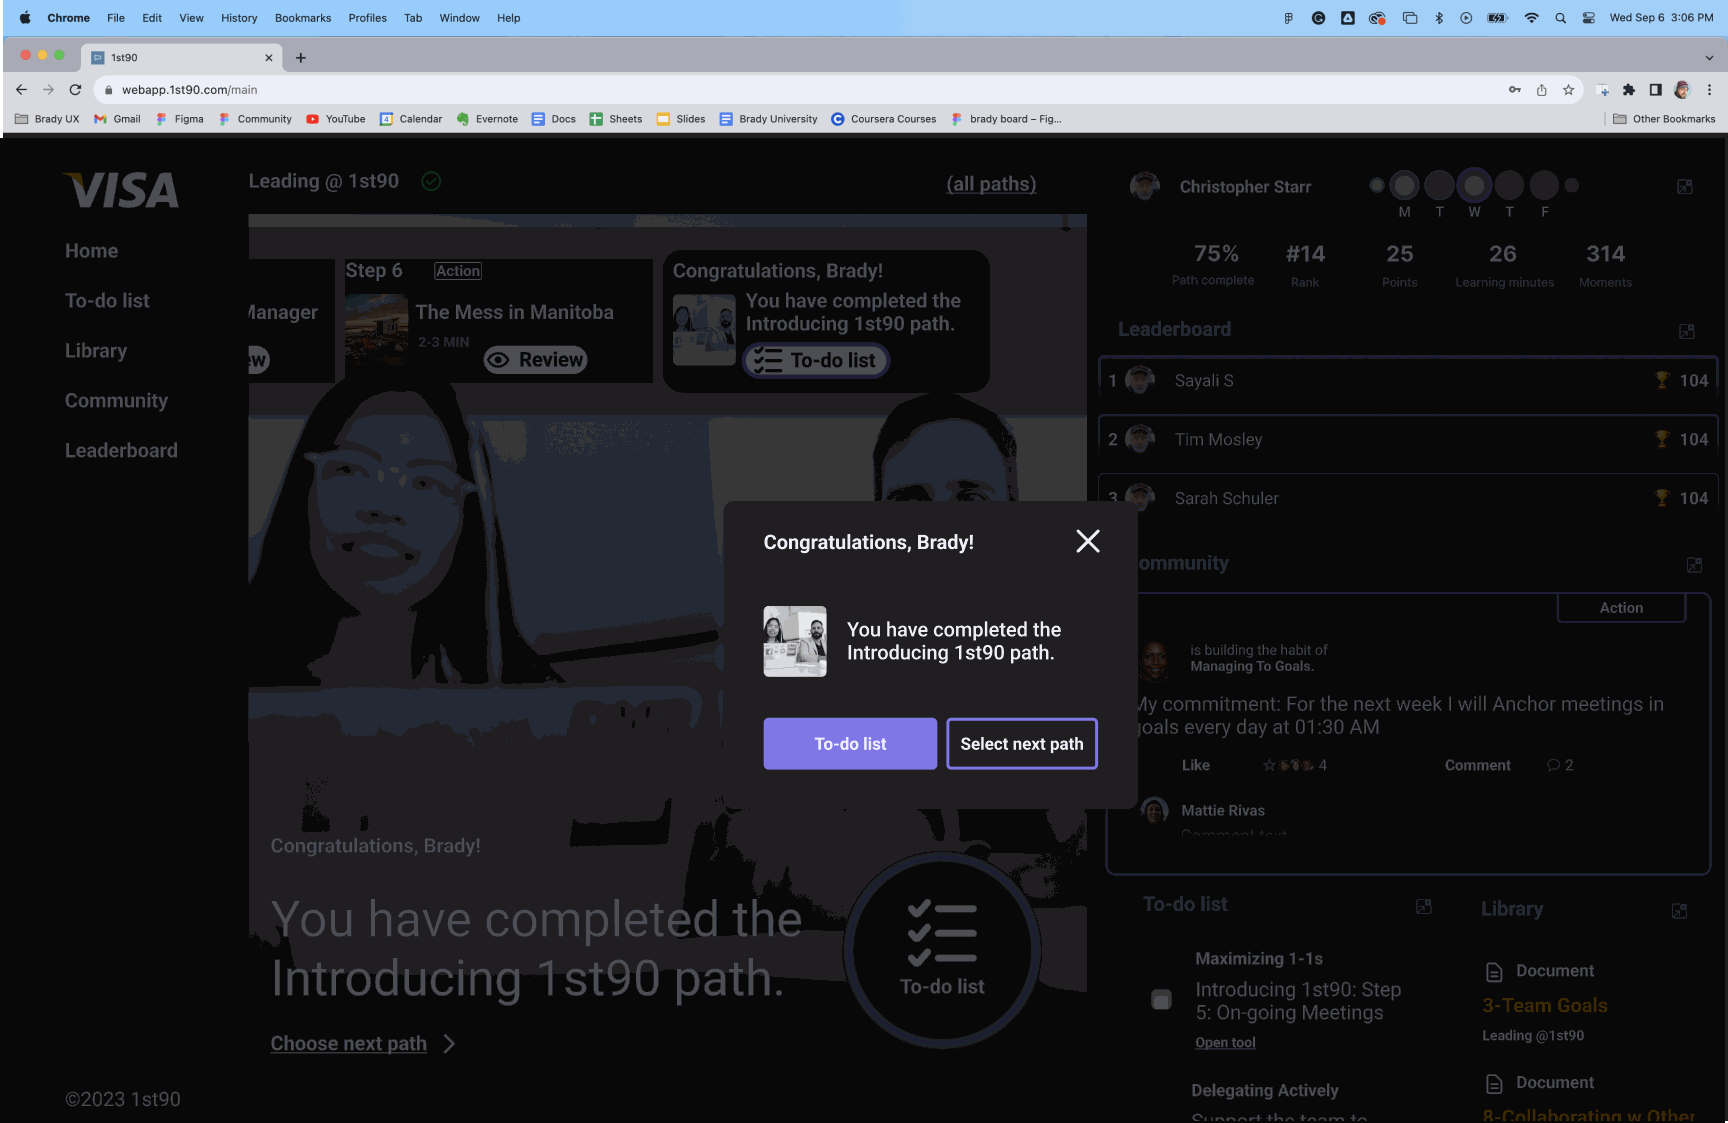
Task: Open Leaderboard in the left sidebar
Action: [121, 451]
